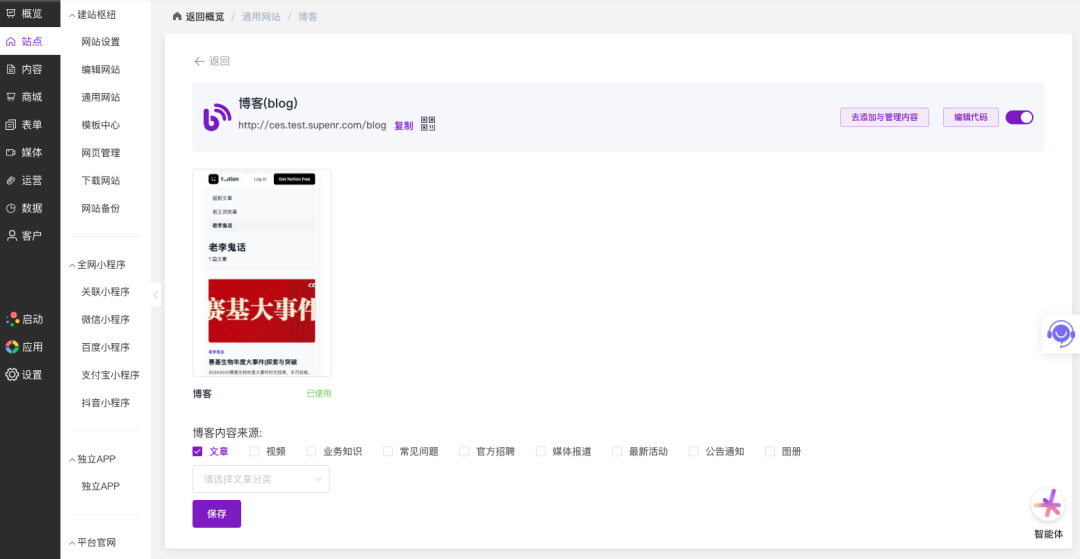Click the home icon in the breadcrumb
This screenshot has height=559, width=1080.
178,17
